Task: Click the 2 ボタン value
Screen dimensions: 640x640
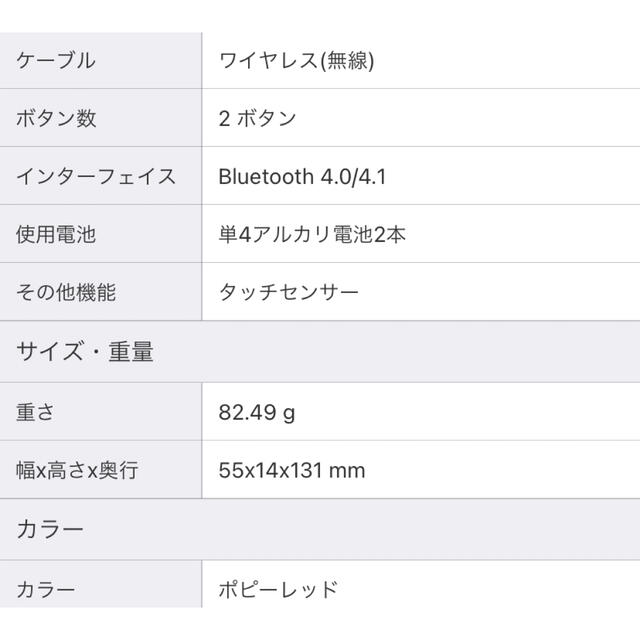Action: coord(257,118)
